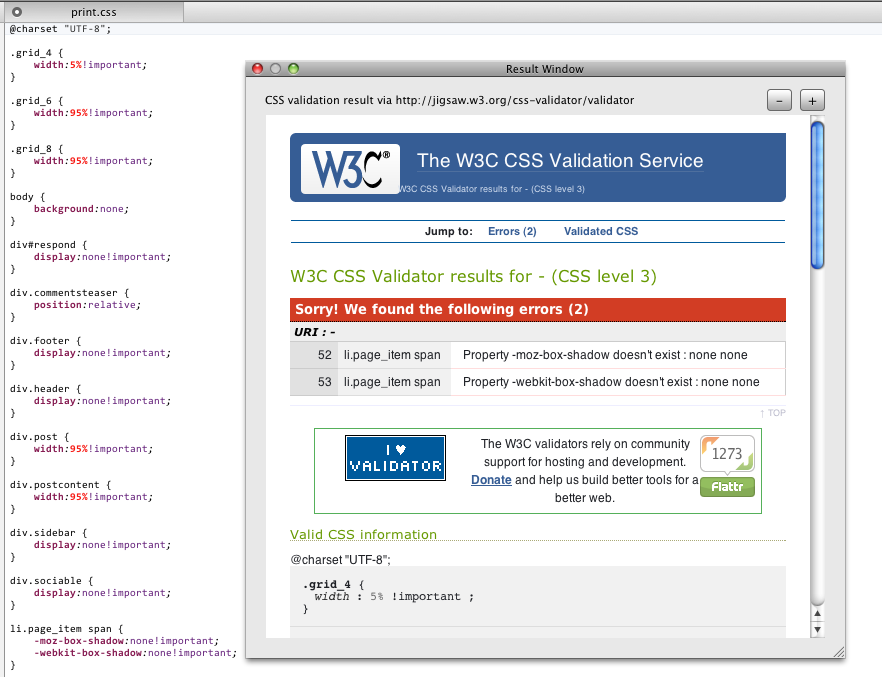This screenshot has height=677, width=882.
Task: Click the body selector in editor
Action: 27,197
